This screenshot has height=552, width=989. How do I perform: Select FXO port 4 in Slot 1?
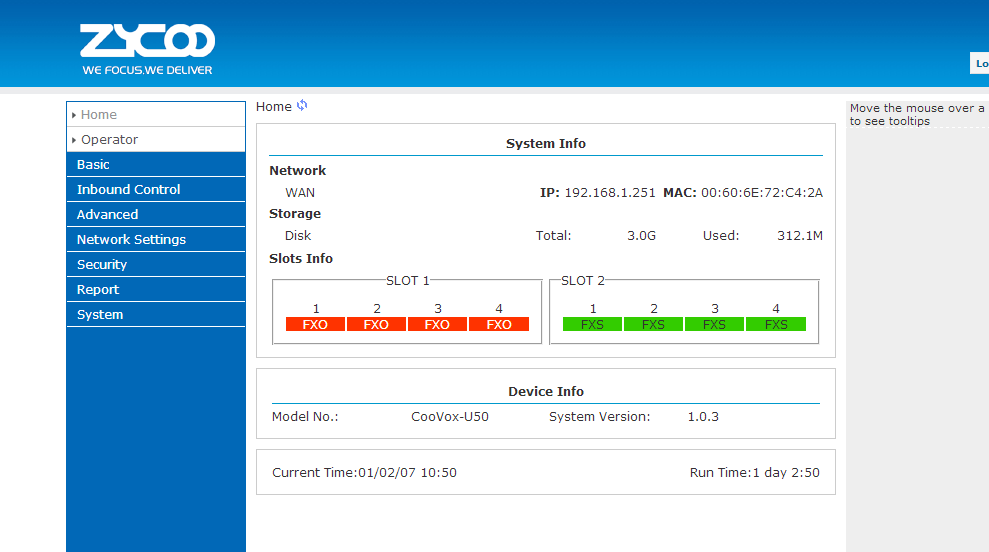tap(498, 324)
